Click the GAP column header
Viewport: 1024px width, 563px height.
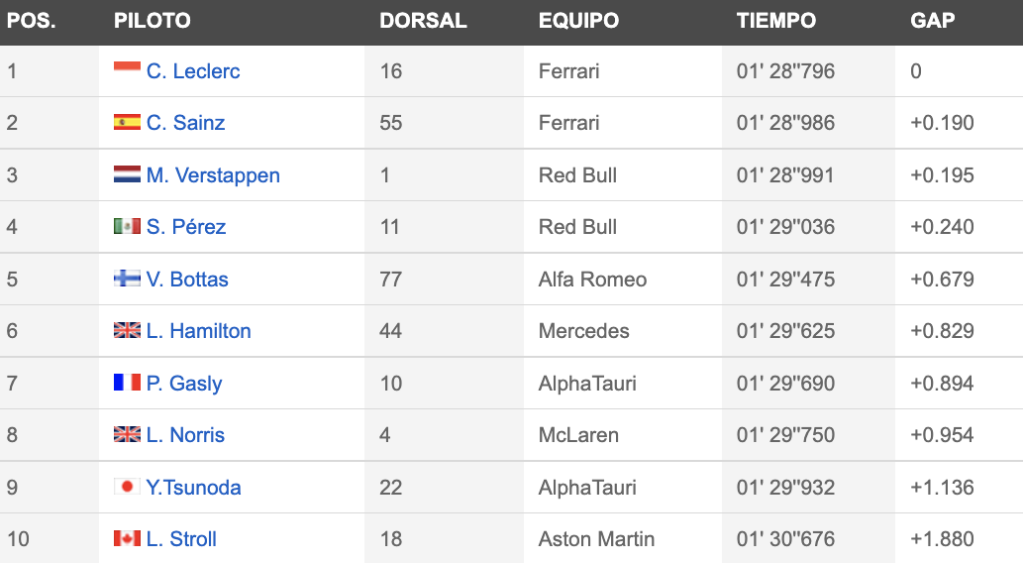tap(933, 20)
